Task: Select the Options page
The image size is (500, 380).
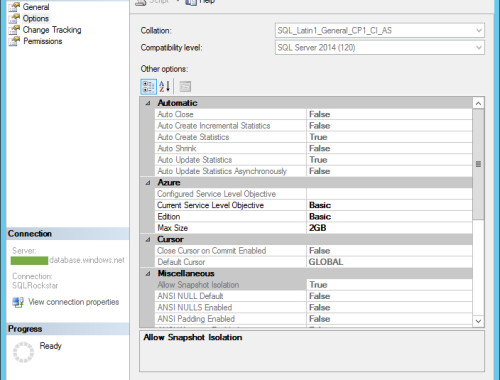Action: 36,18
